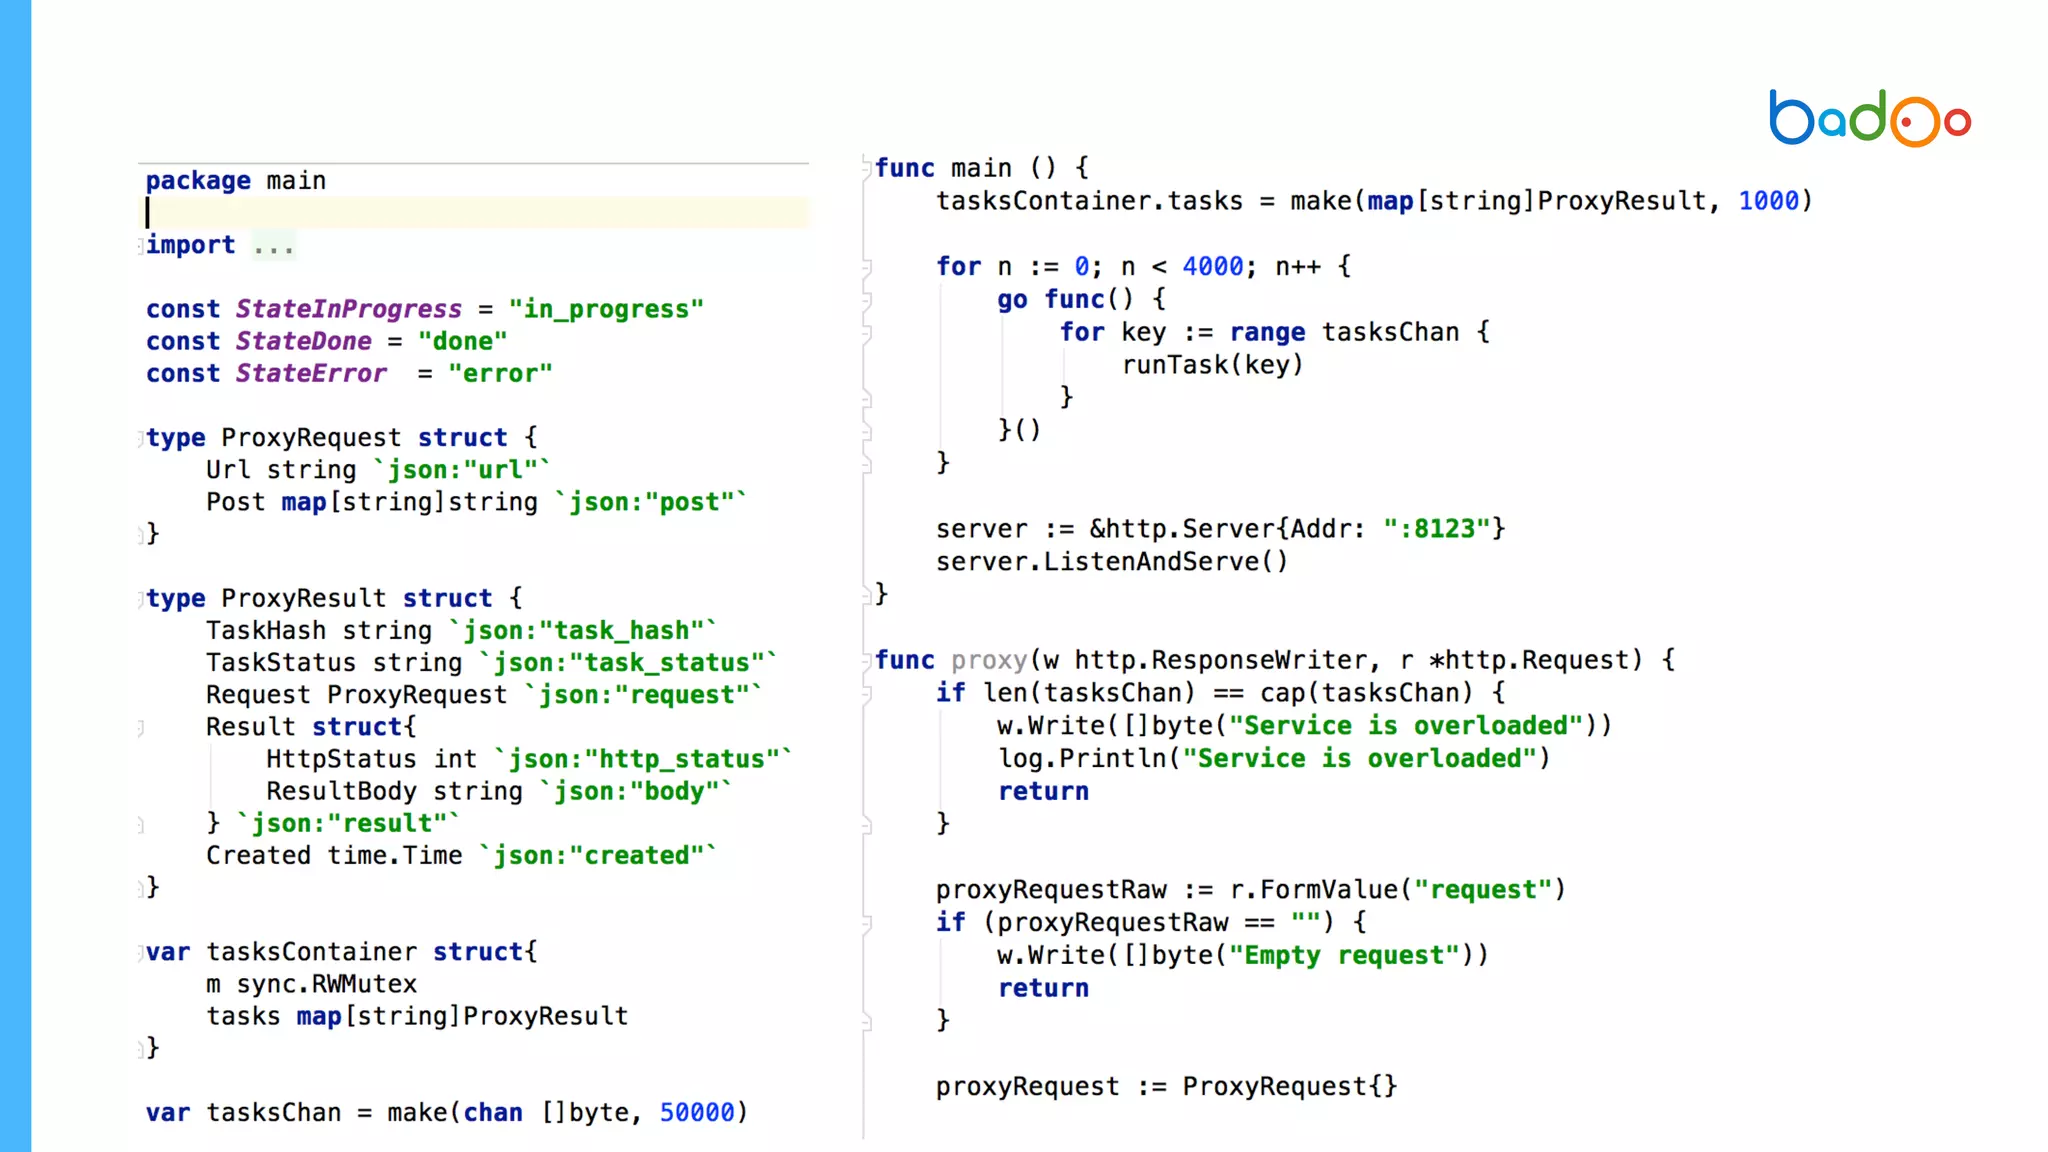Image resolution: width=2048 pixels, height=1152 pixels.
Task: Click the "Empty request" string literal
Action: pyautogui.click(x=1344, y=956)
